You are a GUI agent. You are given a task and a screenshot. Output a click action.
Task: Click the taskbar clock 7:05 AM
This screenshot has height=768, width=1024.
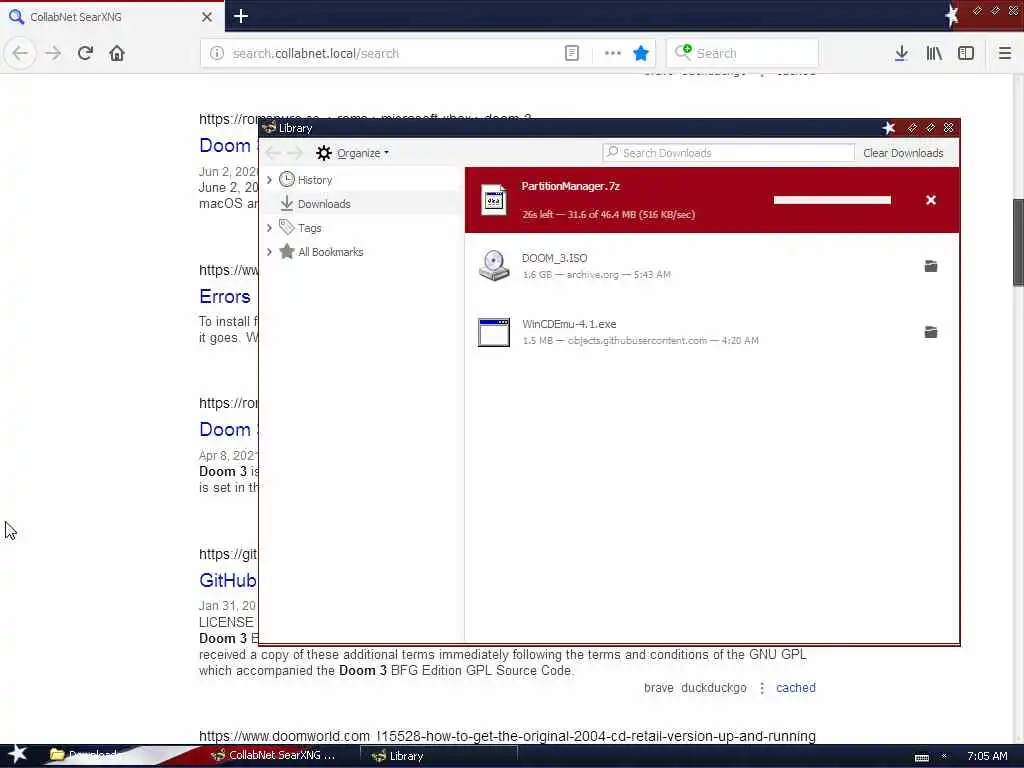[x=987, y=756]
